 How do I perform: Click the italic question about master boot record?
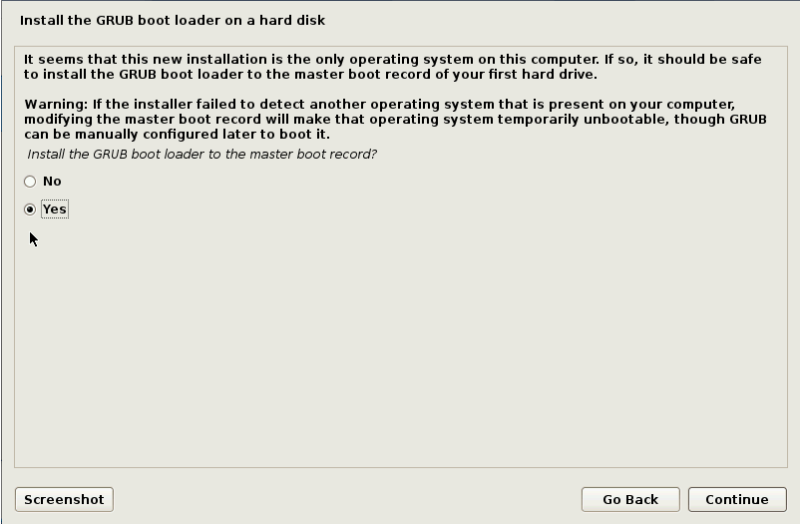click(x=202, y=154)
